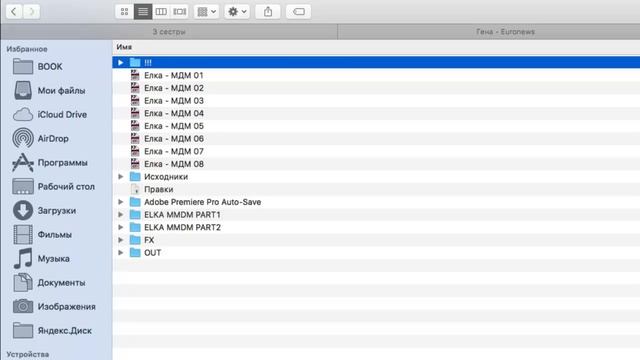Click the 'OUT' folder icon

click(x=135, y=253)
